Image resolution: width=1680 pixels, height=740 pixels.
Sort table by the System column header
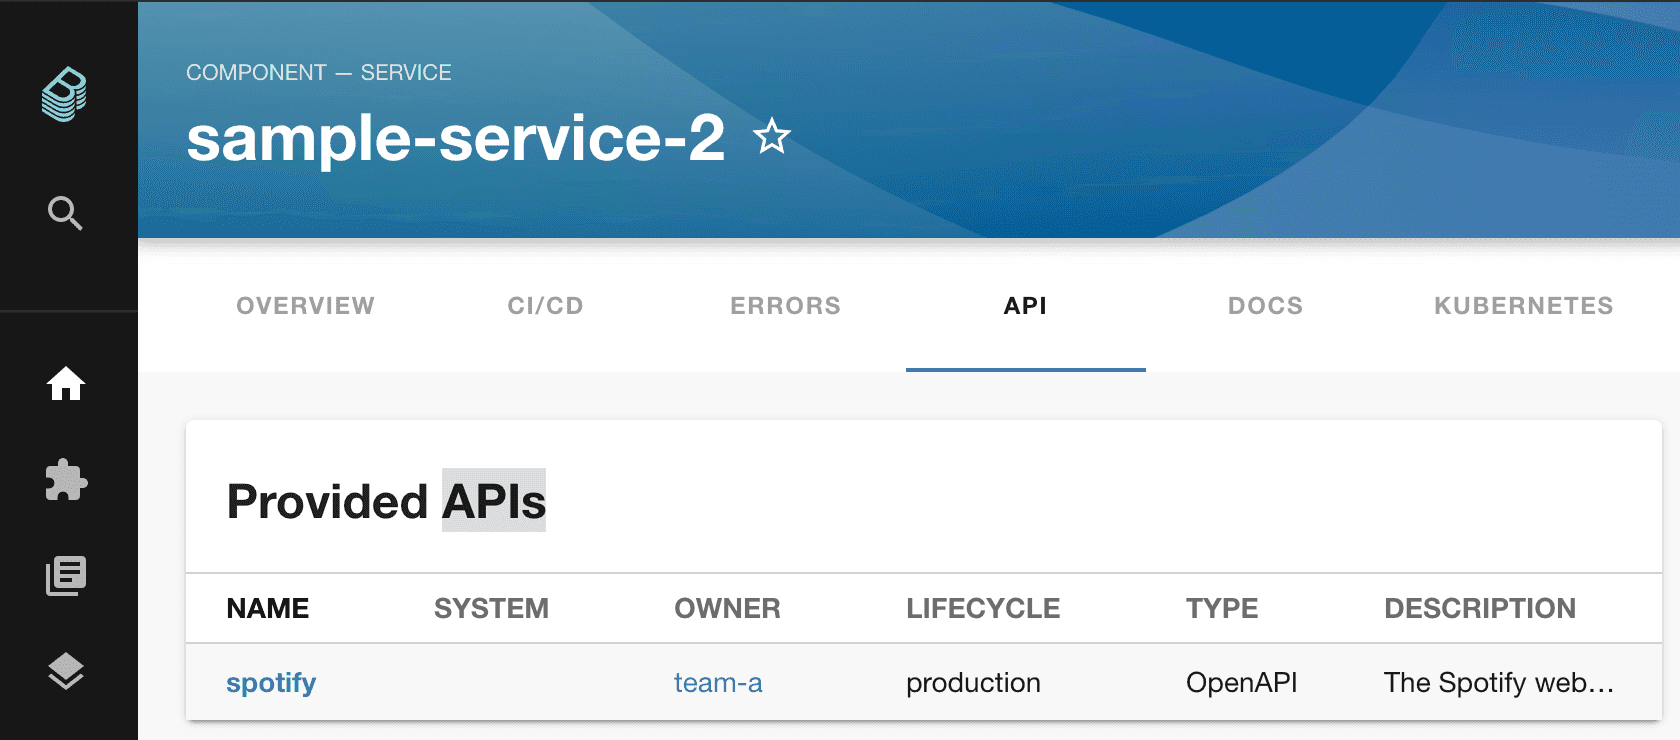pos(491,608)
